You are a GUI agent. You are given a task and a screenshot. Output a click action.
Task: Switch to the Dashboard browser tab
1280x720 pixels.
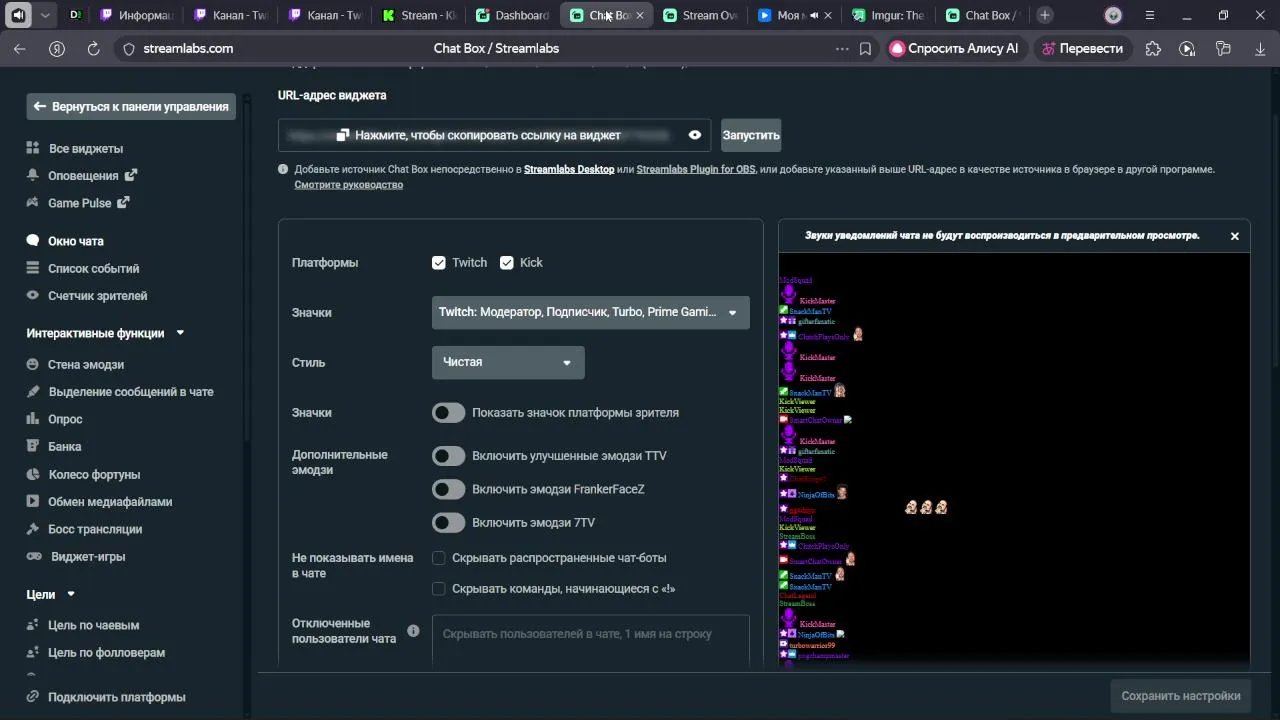click(x=512, y=15)
